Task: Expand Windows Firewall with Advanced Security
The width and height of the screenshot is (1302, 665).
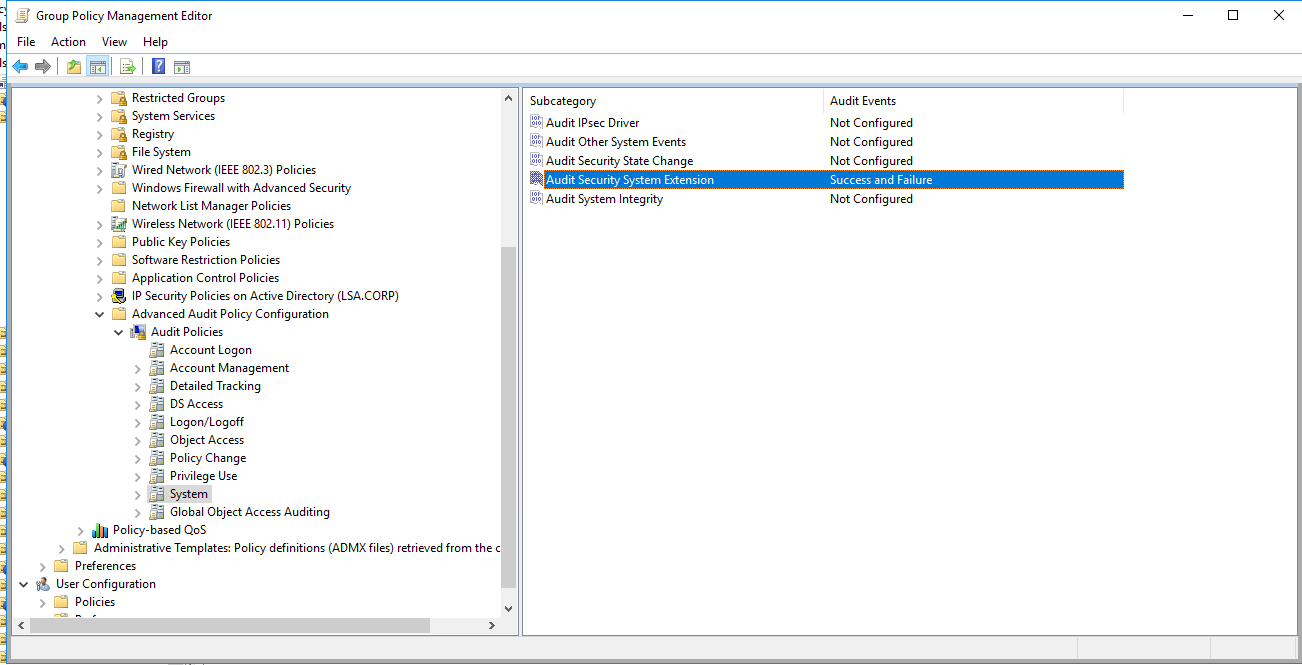Action: click(100, 188)
